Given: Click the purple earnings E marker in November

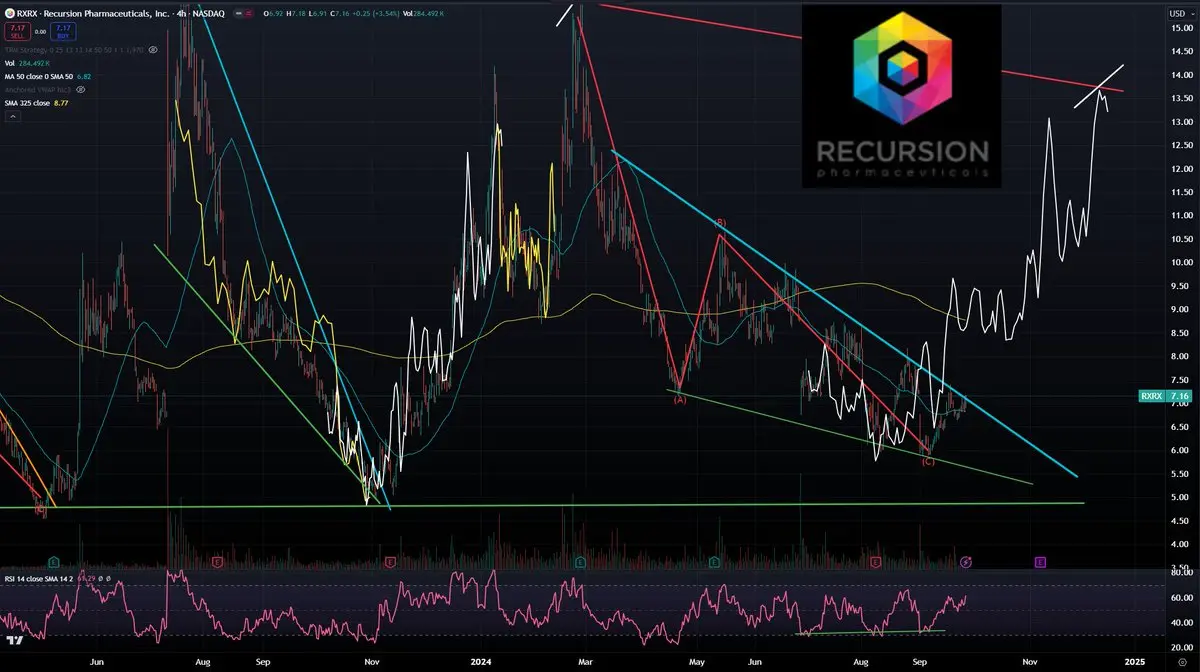Looking at the screenshot, I should click(x=1041, y=563).
